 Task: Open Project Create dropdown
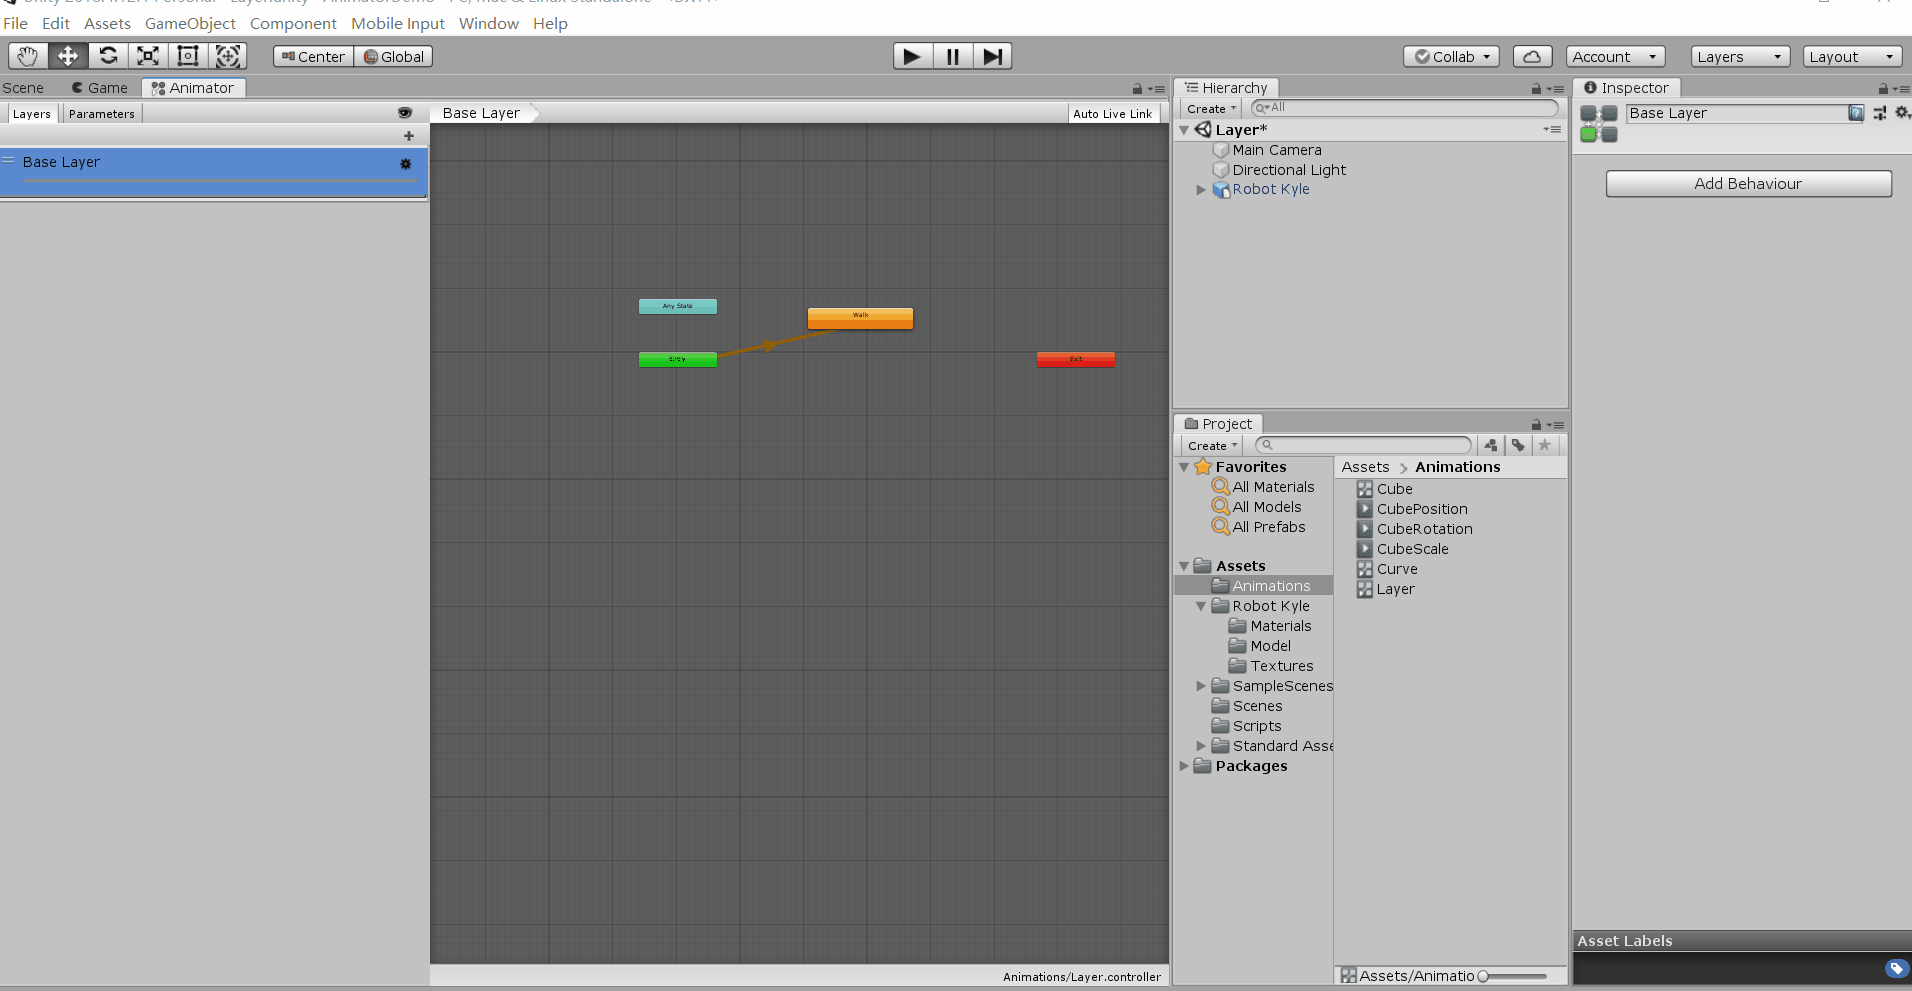(x=1212, y=445)
